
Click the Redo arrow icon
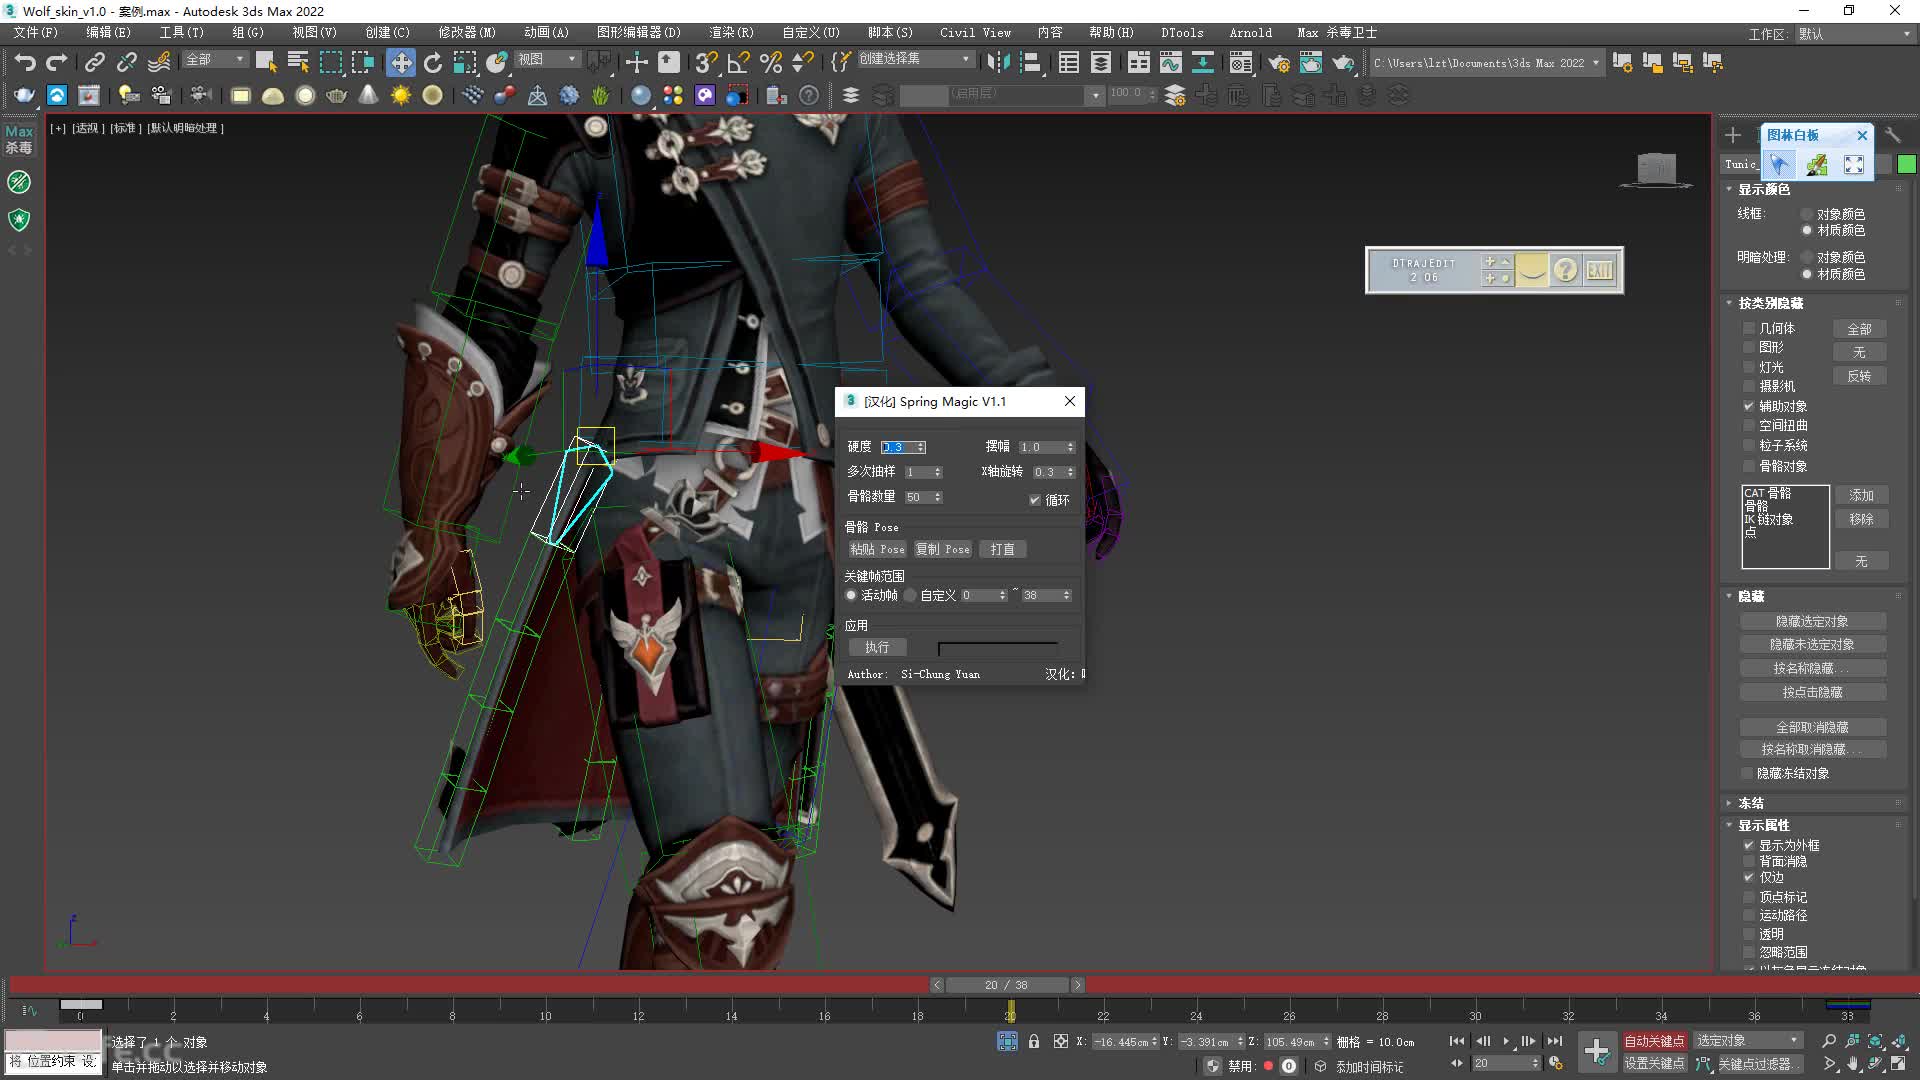pos(57,63)
